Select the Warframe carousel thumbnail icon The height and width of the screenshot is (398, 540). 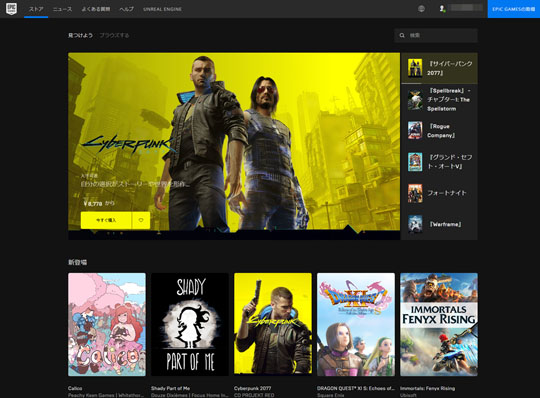click(x=415, y=224)
